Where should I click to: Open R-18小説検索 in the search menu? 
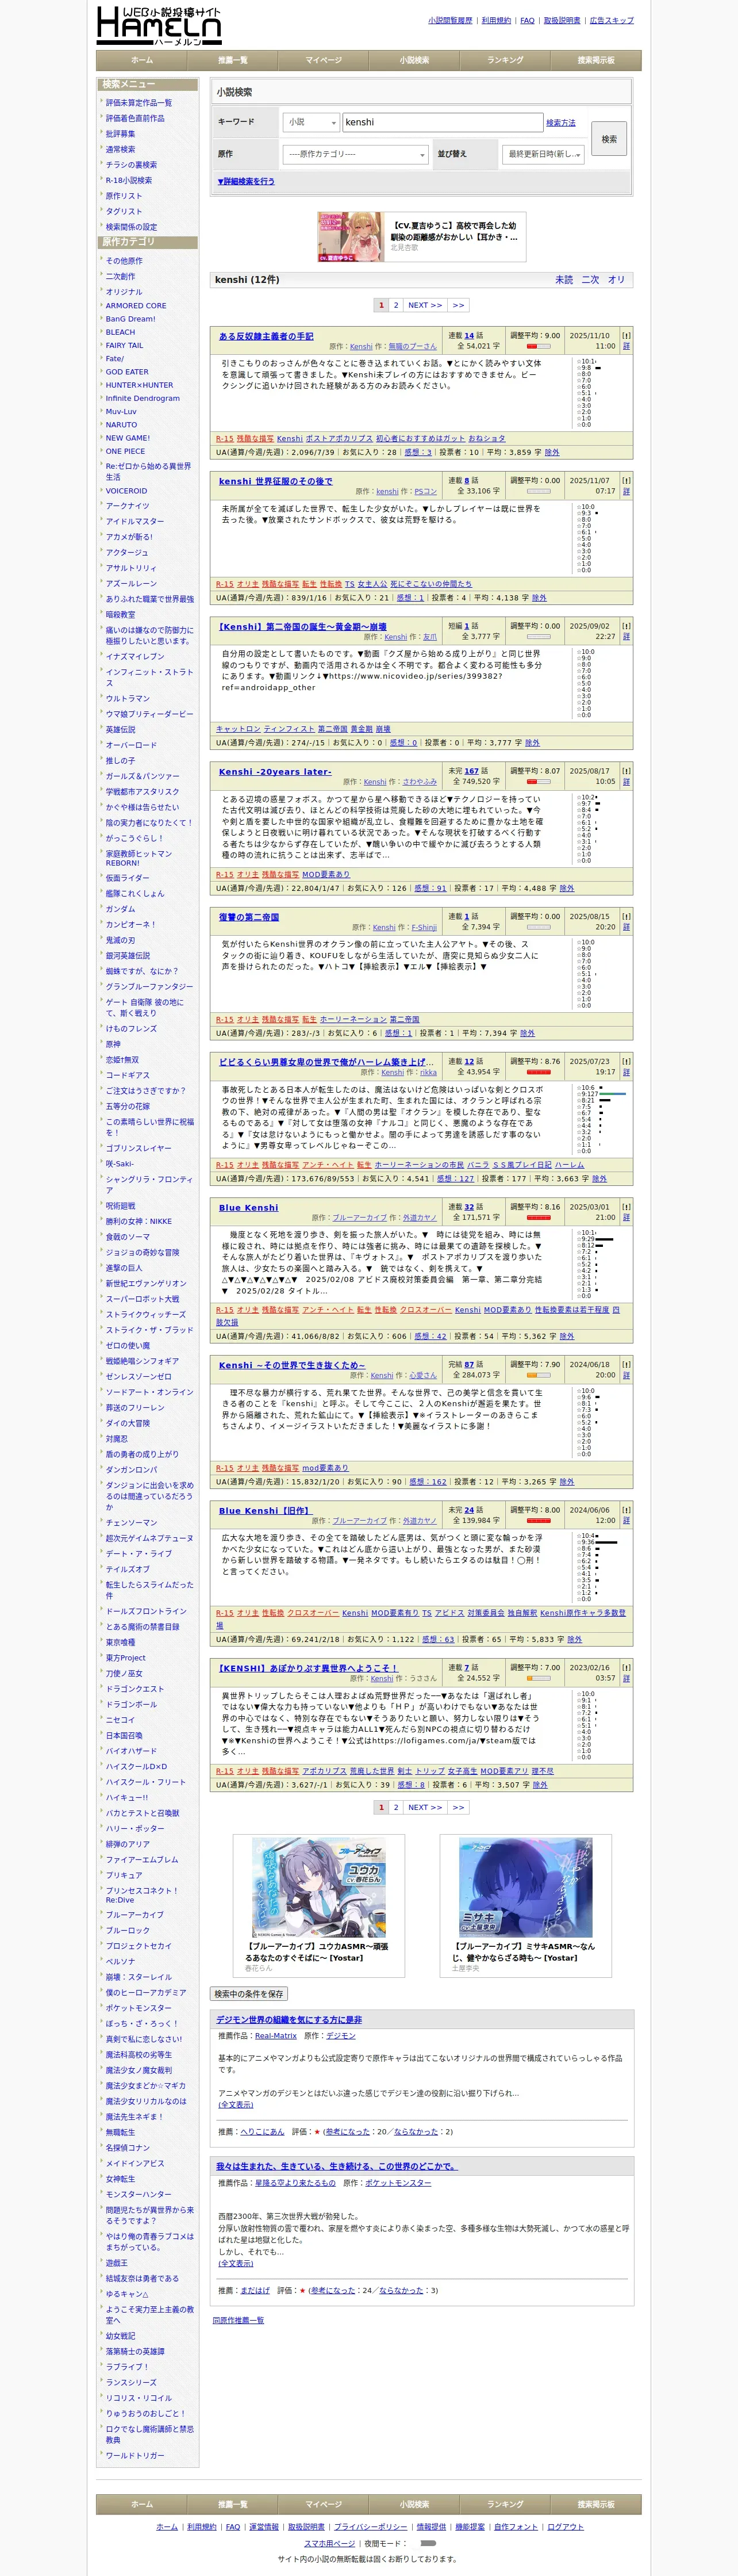(129, 180)
